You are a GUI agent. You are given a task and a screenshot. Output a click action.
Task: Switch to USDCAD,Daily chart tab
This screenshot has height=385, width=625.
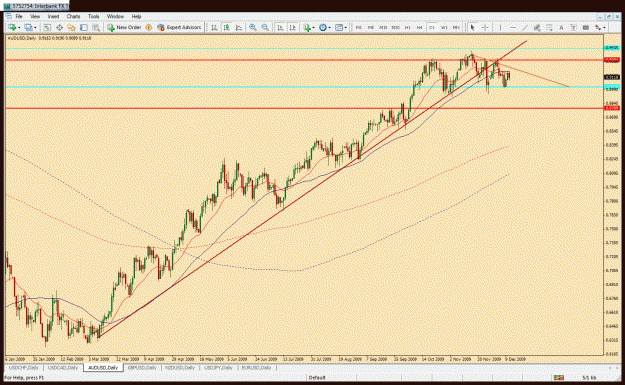[63, 368]
